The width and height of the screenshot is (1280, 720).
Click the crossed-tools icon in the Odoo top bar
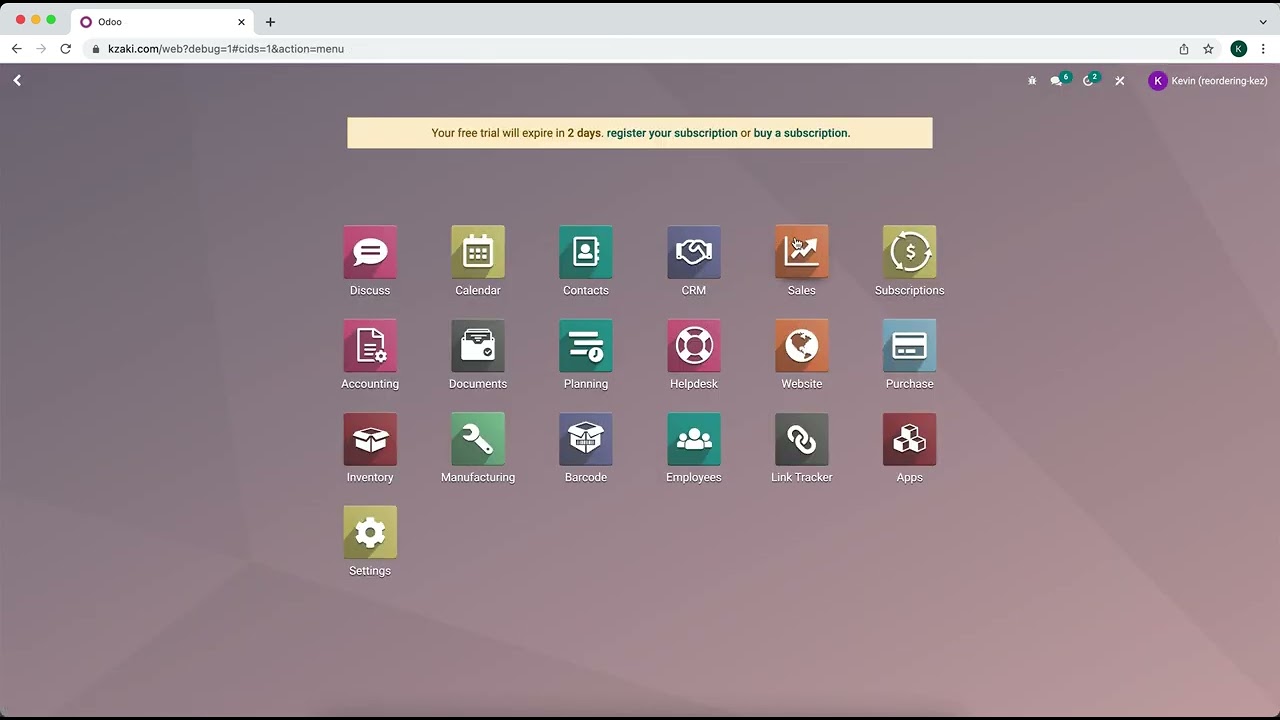click(1120, 81)
